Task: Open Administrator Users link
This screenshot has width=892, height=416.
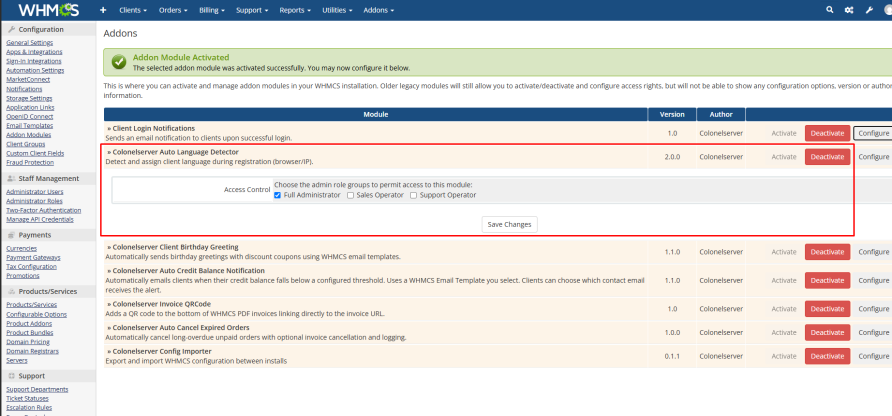Action: (x=35, y=192)
